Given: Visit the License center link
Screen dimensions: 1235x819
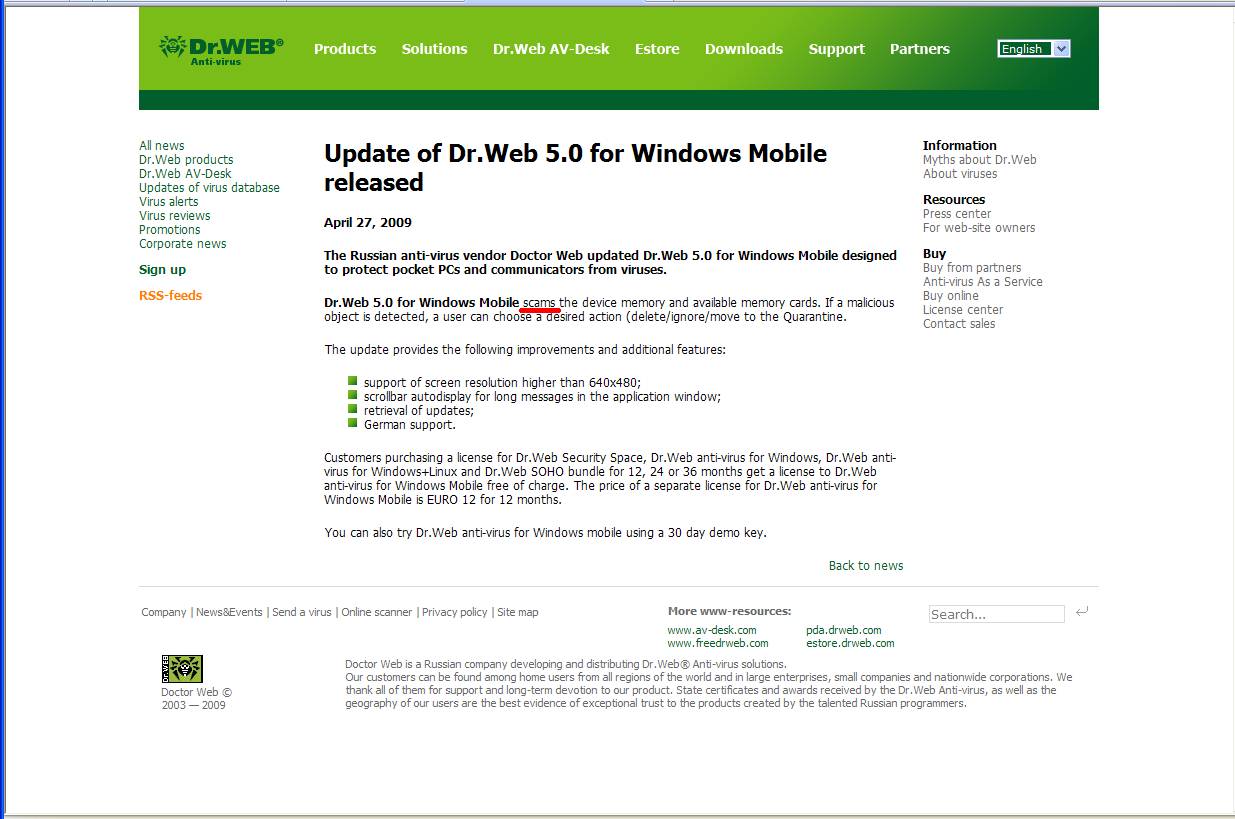Looking at the screenshot, I should [x=963, y=310].
